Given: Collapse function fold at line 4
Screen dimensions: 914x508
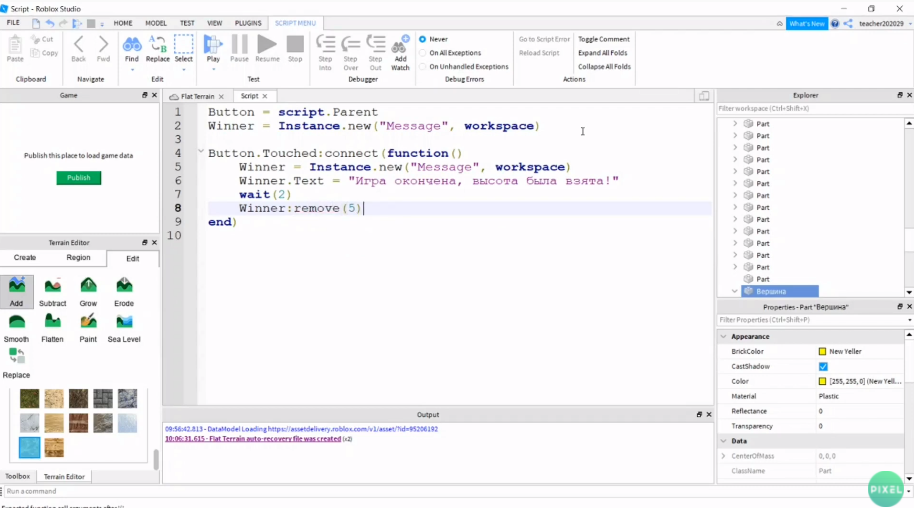Looking at the screenshot, I should (x=201, y=152).
